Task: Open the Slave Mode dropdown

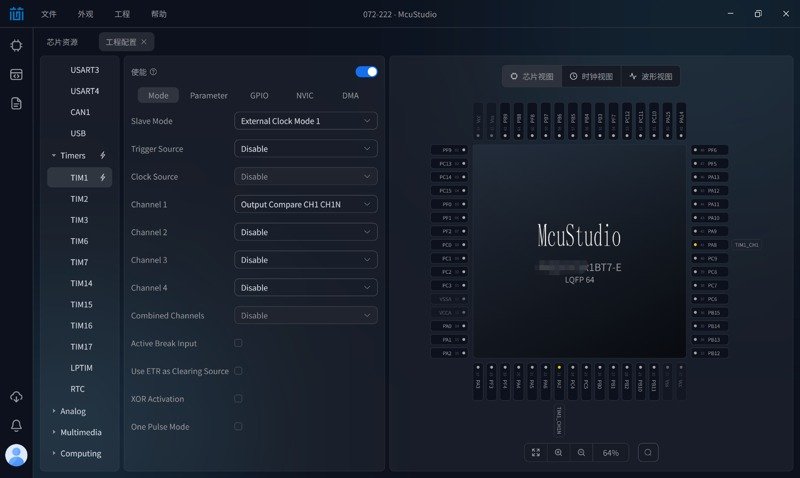Action: pyautogui.click(x=306, y=121)
